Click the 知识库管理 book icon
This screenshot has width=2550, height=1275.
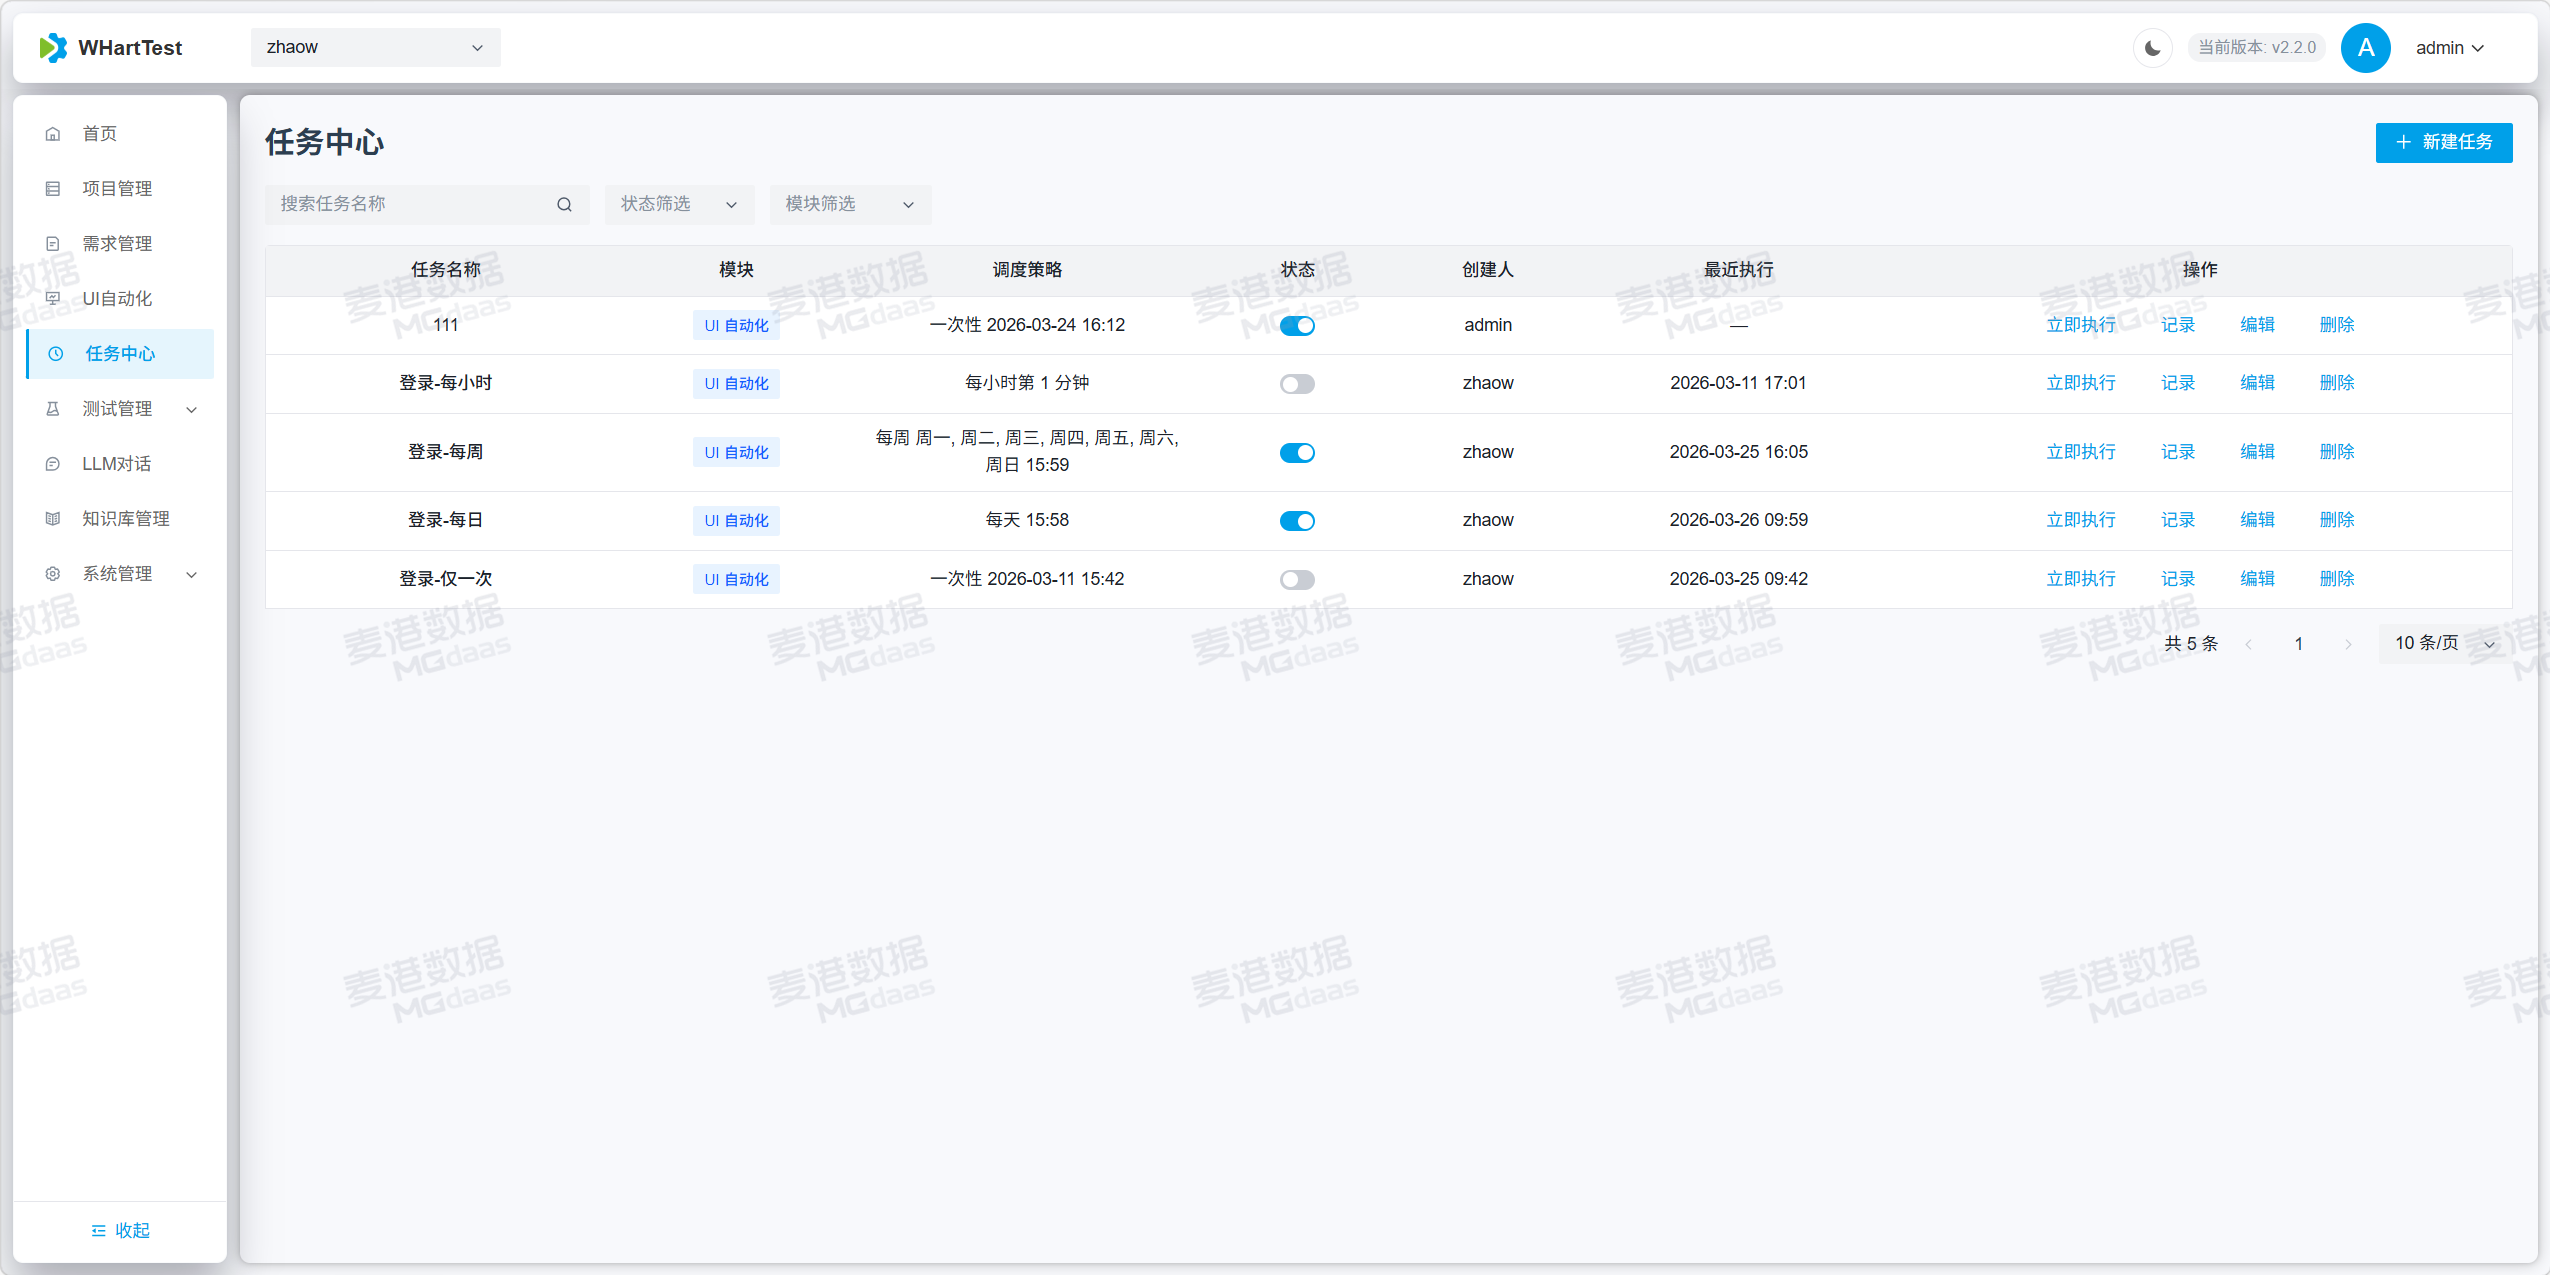[x=53, y=519]
